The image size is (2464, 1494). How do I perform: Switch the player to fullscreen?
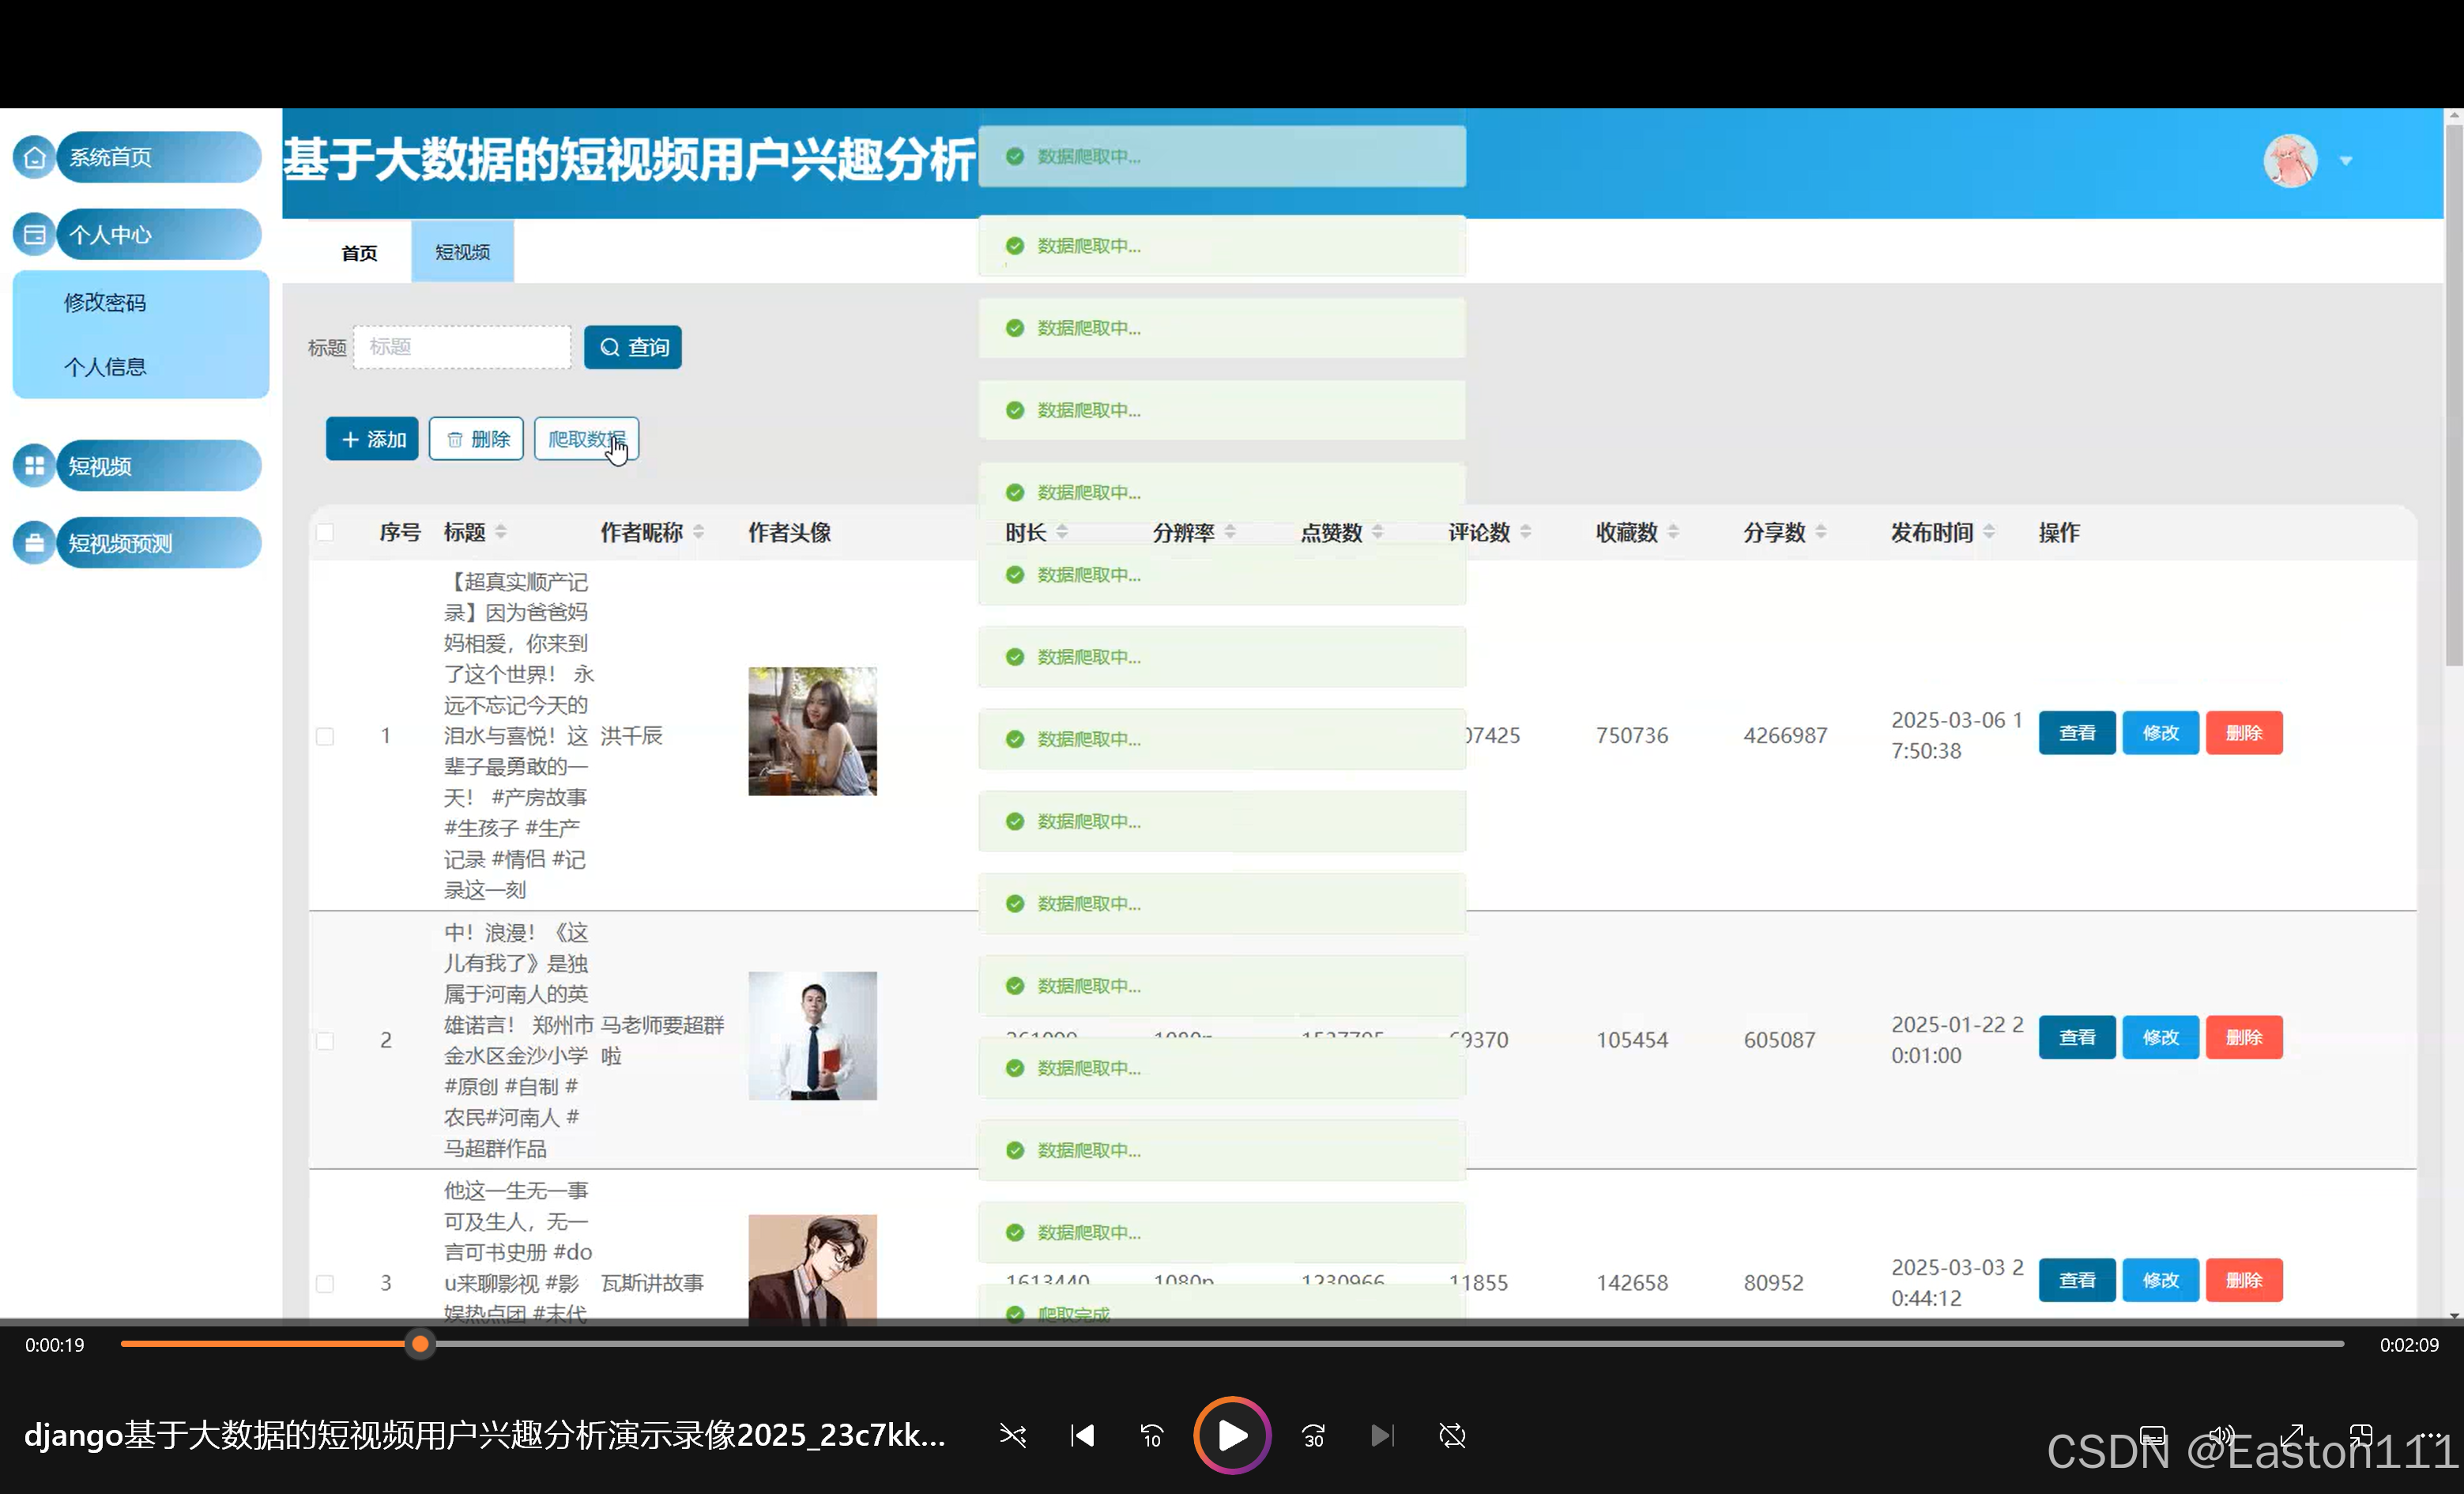point(2291,1436)
